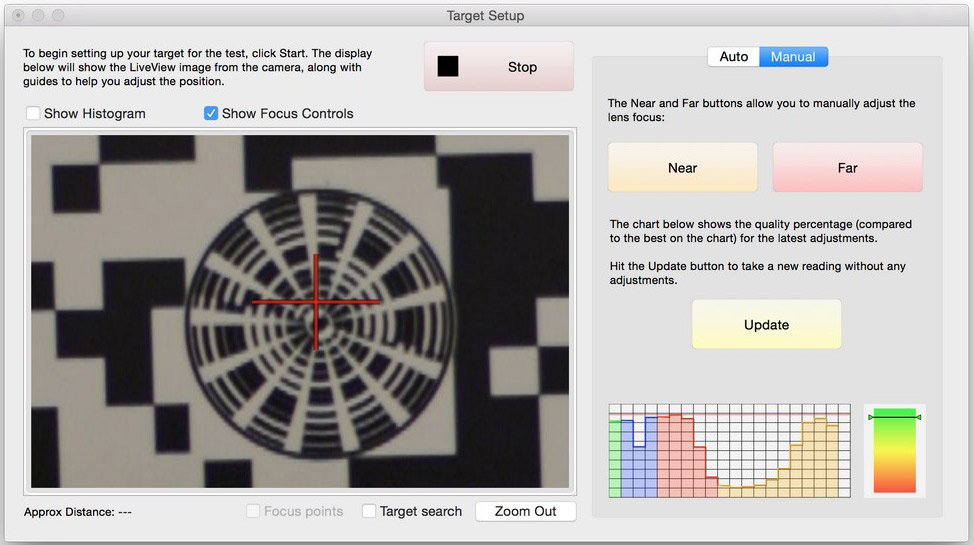Switch to the Auto tab
The height and width of the screenshot is (545, 974).
(x=734, y=57)
